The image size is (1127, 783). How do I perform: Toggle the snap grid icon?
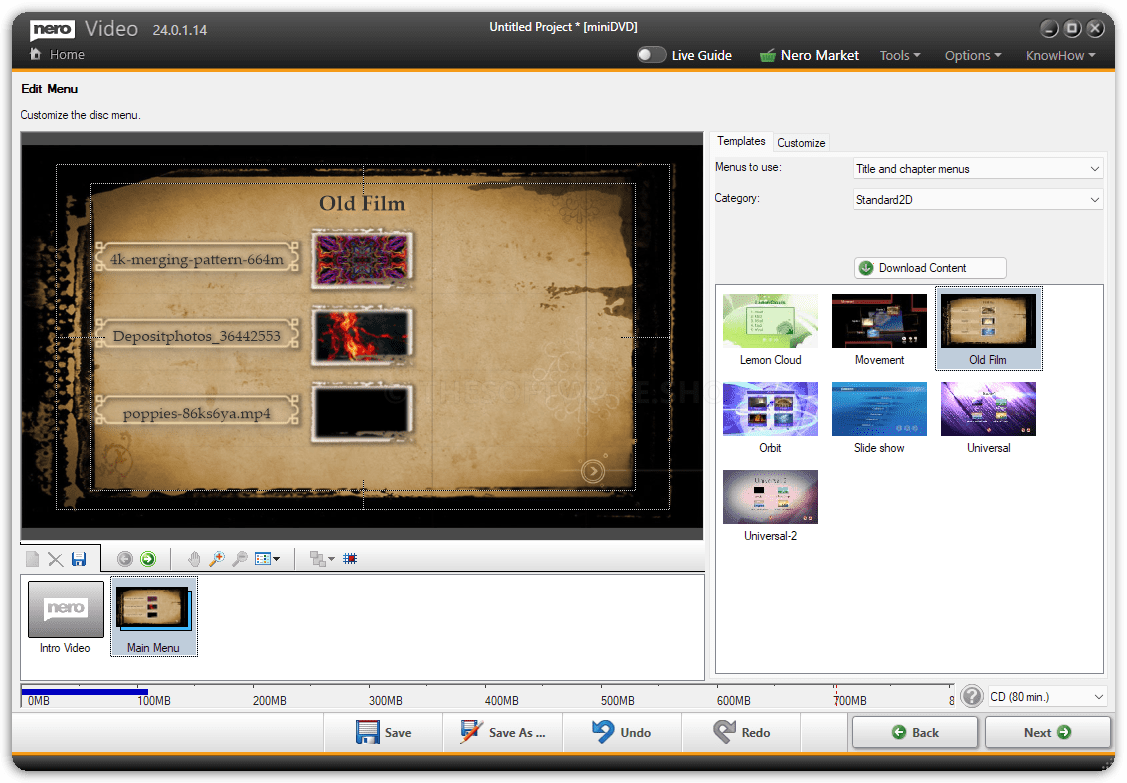350,559
